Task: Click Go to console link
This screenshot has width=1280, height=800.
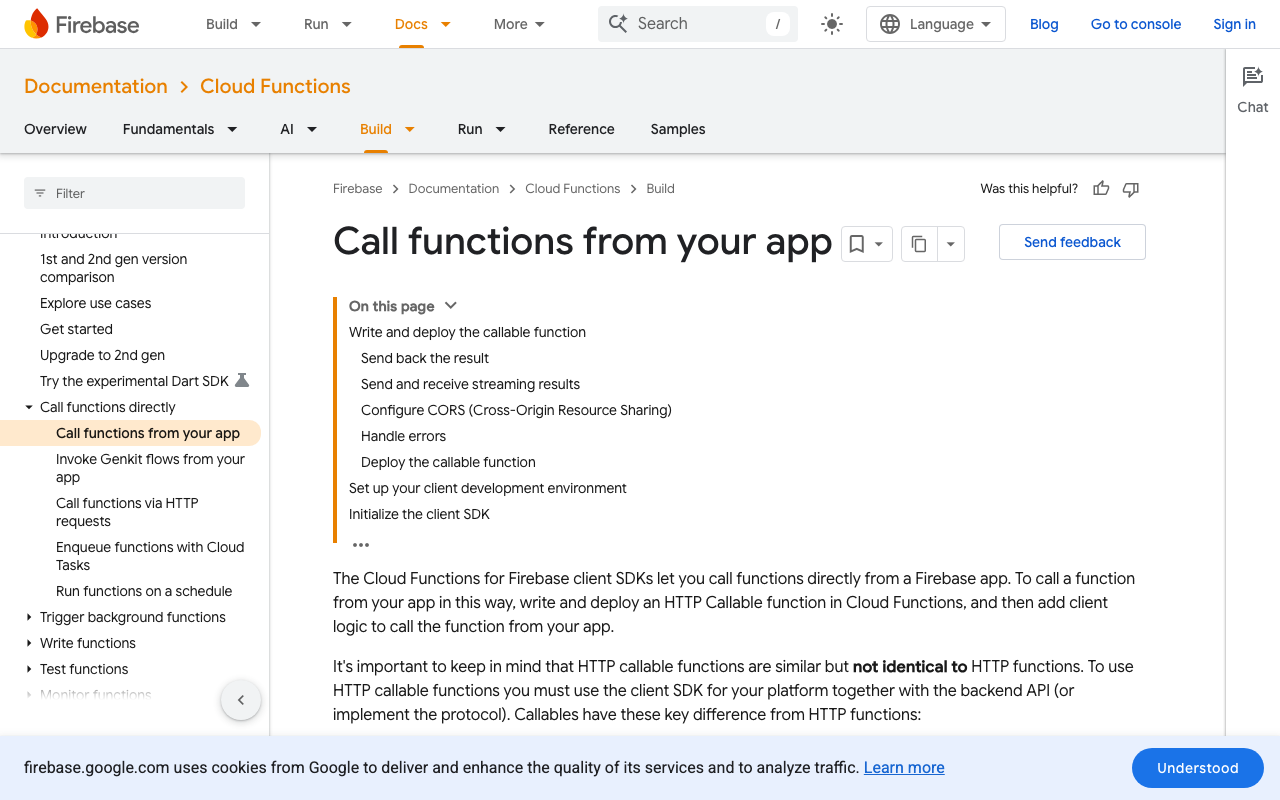Action: tap(1136, 24)
